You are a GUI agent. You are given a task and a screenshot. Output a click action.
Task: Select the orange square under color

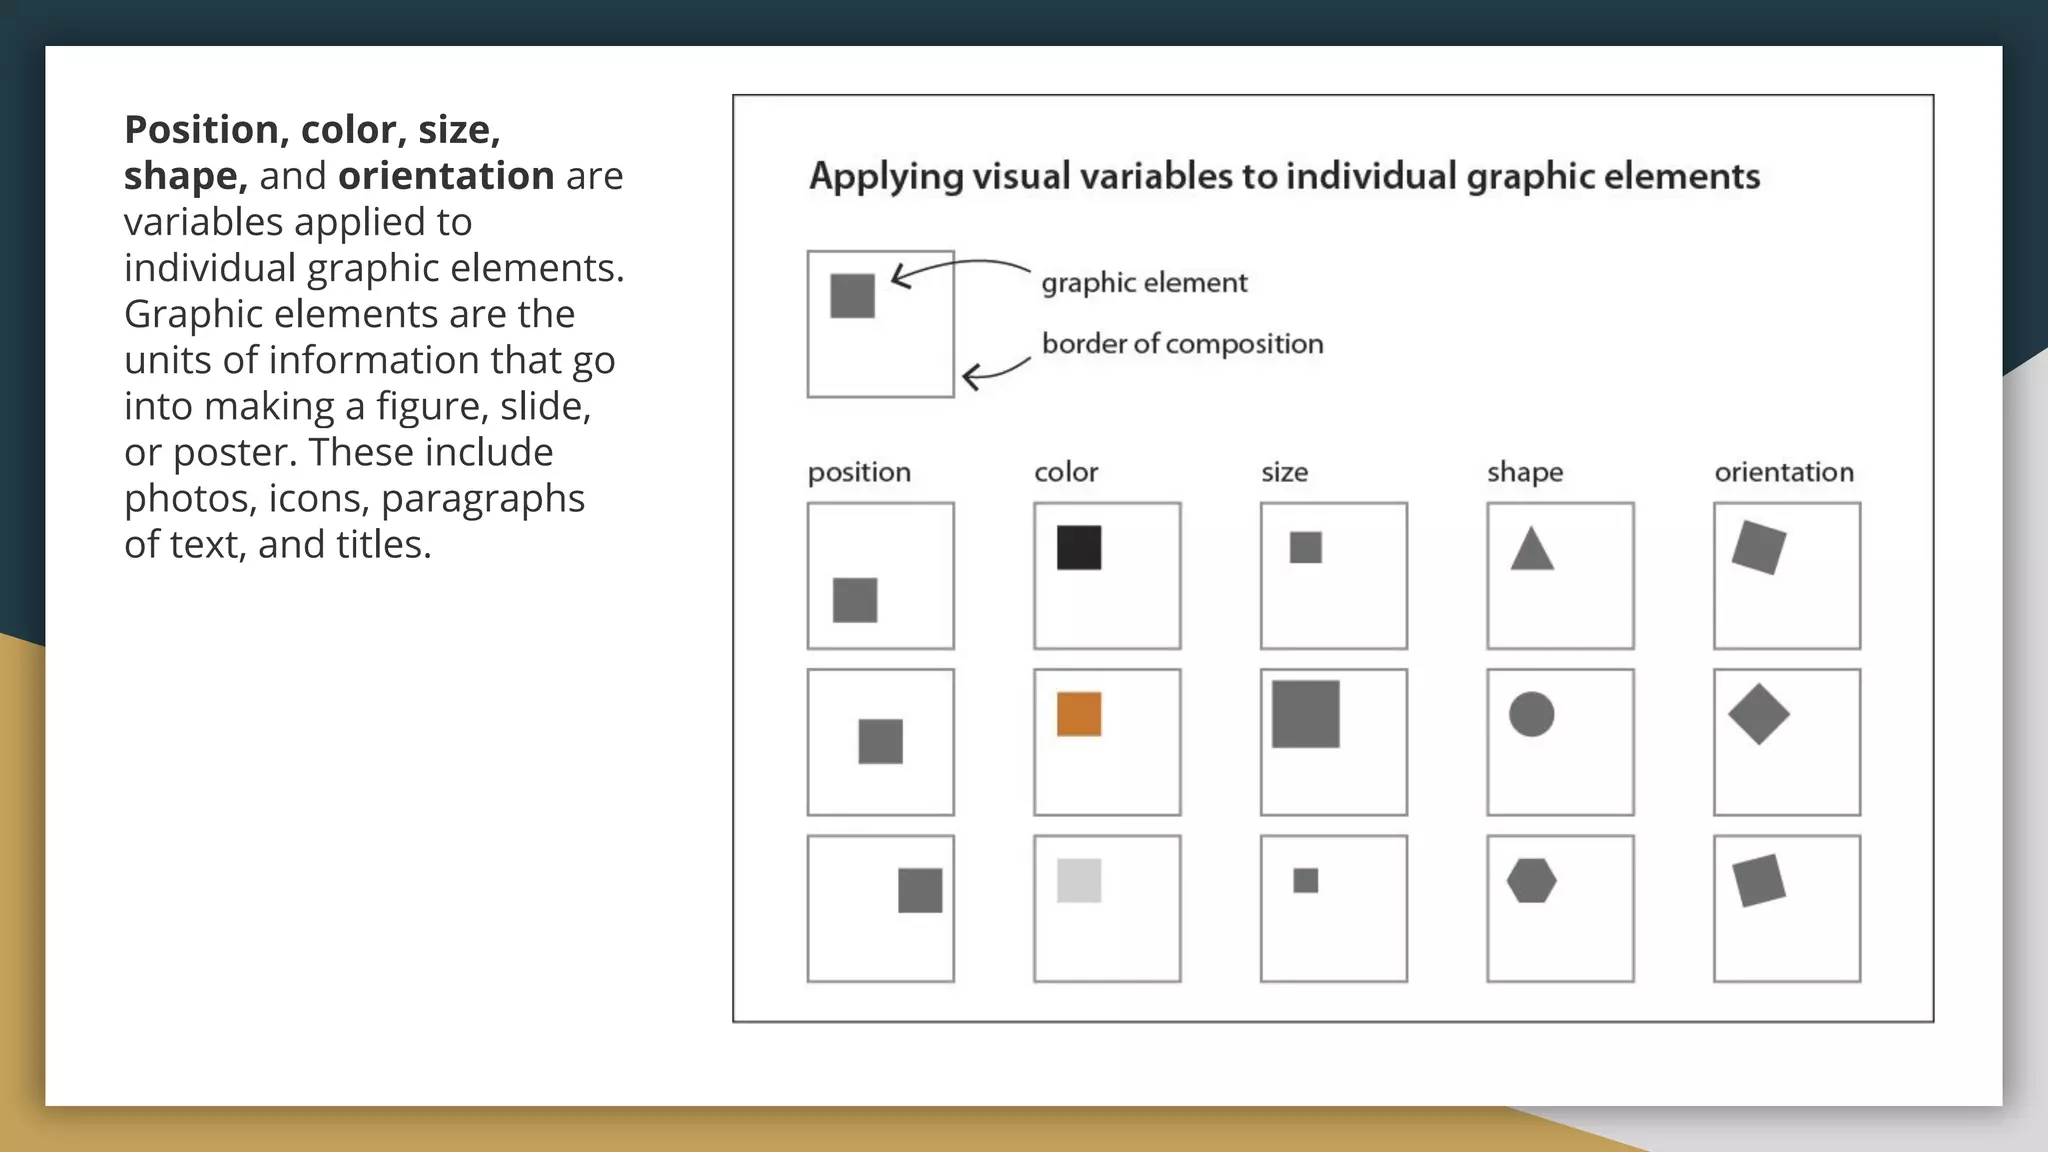point(1079,714)
